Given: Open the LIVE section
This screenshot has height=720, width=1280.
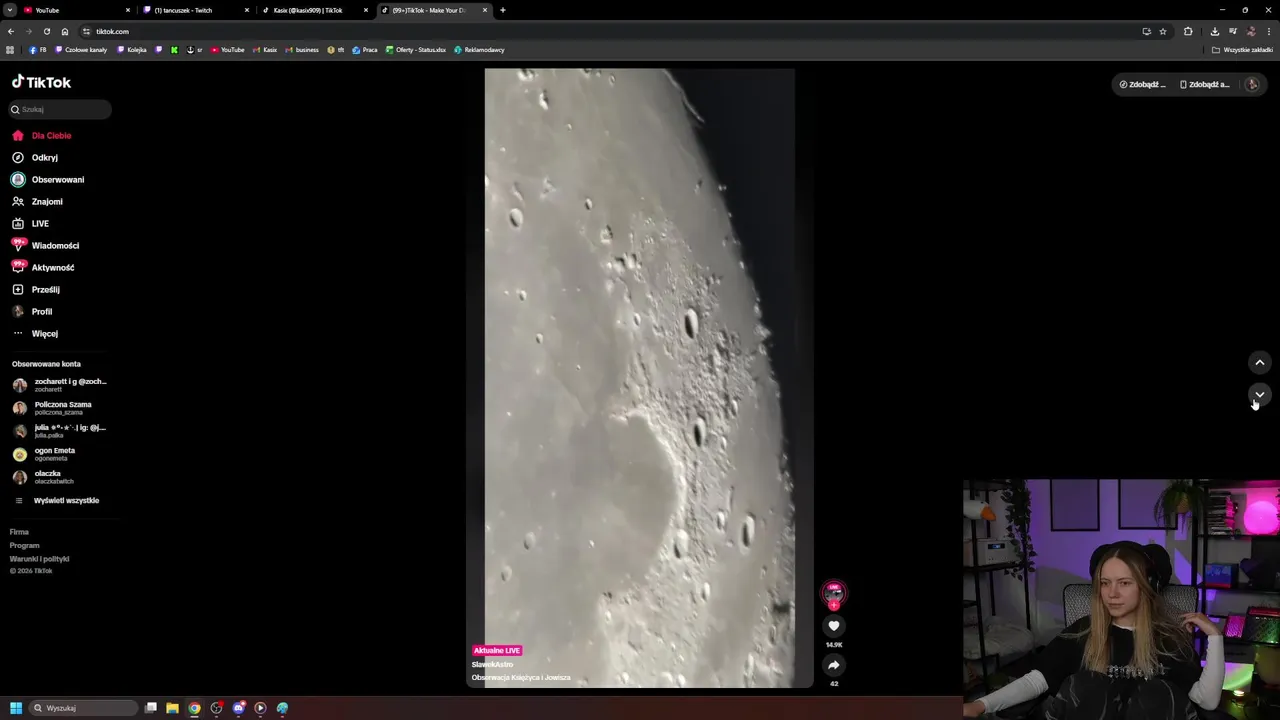Looking at the screenshot, I should pyautogui.click(x=31, y=223).
